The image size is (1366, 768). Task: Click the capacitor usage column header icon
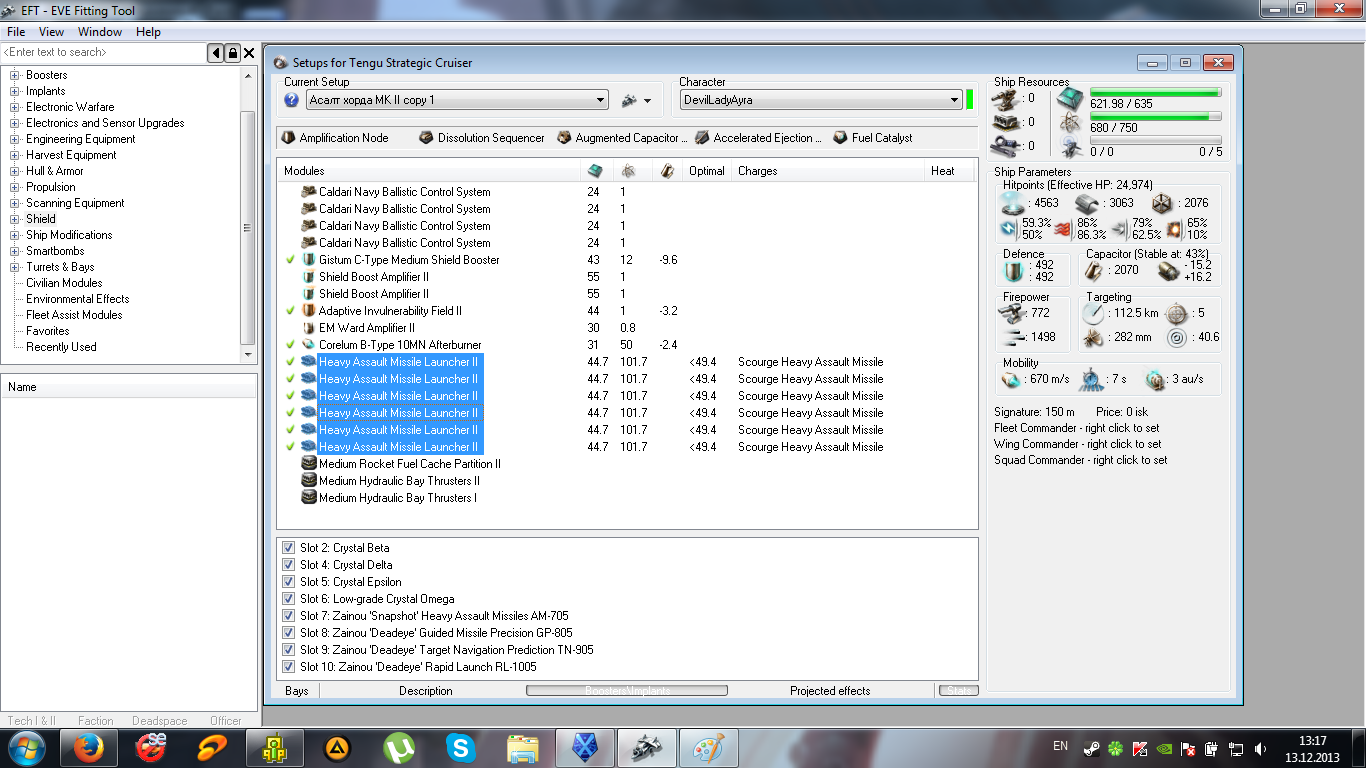667,171
